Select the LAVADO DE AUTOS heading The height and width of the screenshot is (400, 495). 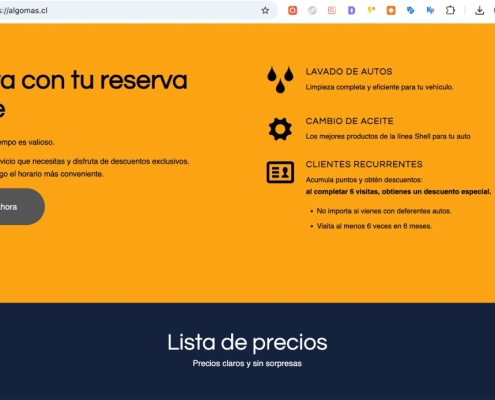(349, 71)
